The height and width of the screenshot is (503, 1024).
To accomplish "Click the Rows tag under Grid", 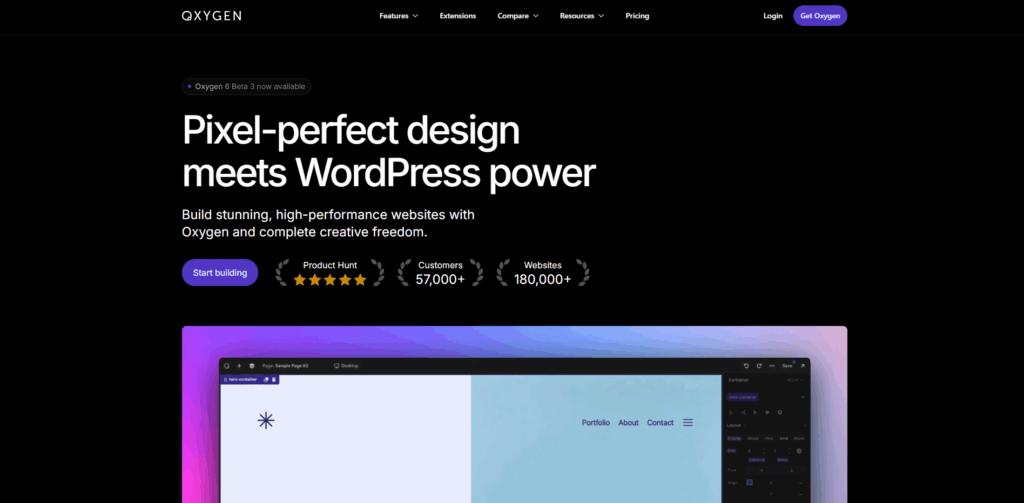I will pyautogui.click(x=782, y=460).
